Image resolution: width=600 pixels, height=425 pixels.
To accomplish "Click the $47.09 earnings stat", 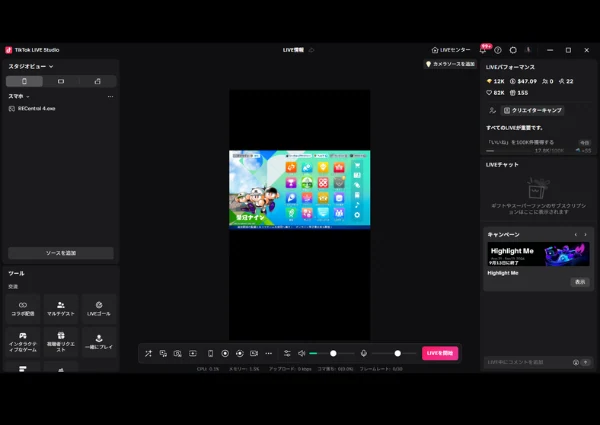I will point(523,81).
